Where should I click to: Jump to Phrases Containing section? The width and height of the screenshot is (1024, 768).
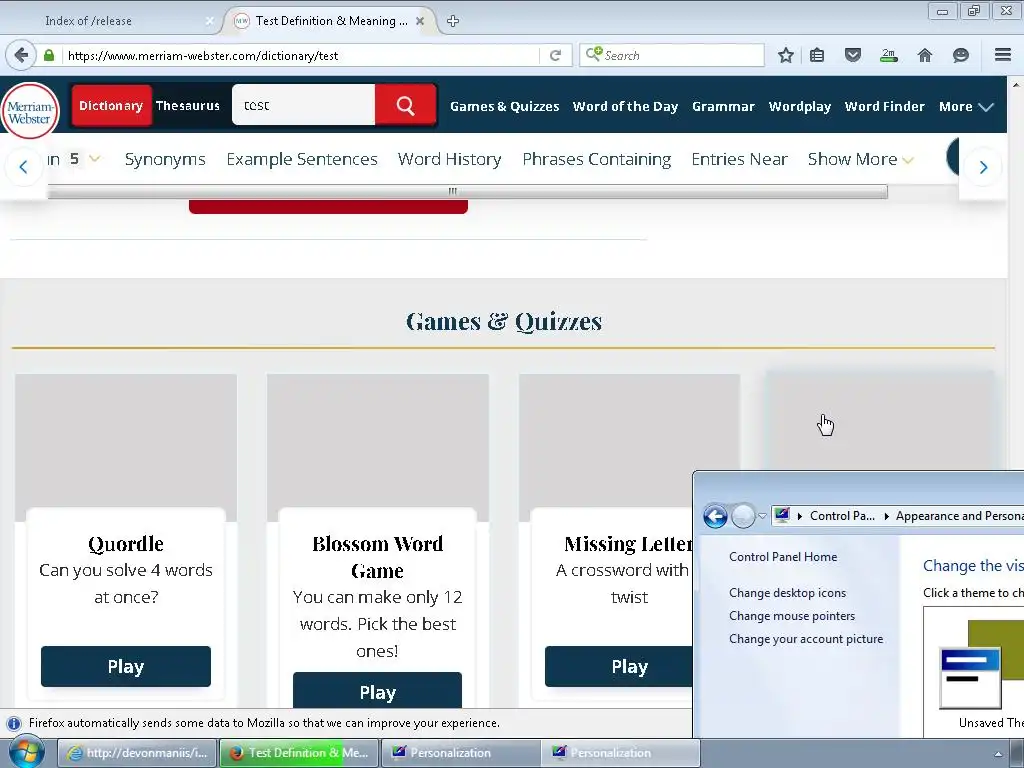coord(597,159)
